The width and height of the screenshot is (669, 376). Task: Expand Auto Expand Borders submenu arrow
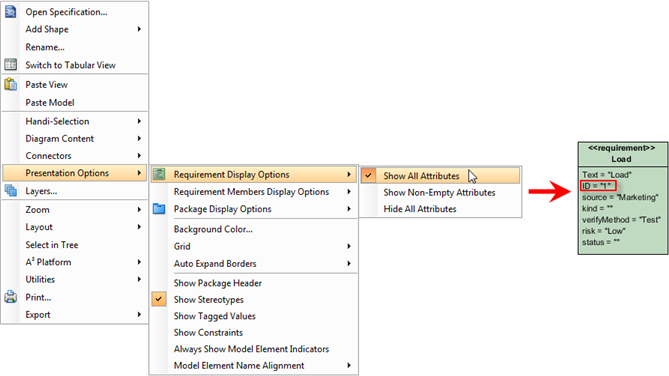349,264
